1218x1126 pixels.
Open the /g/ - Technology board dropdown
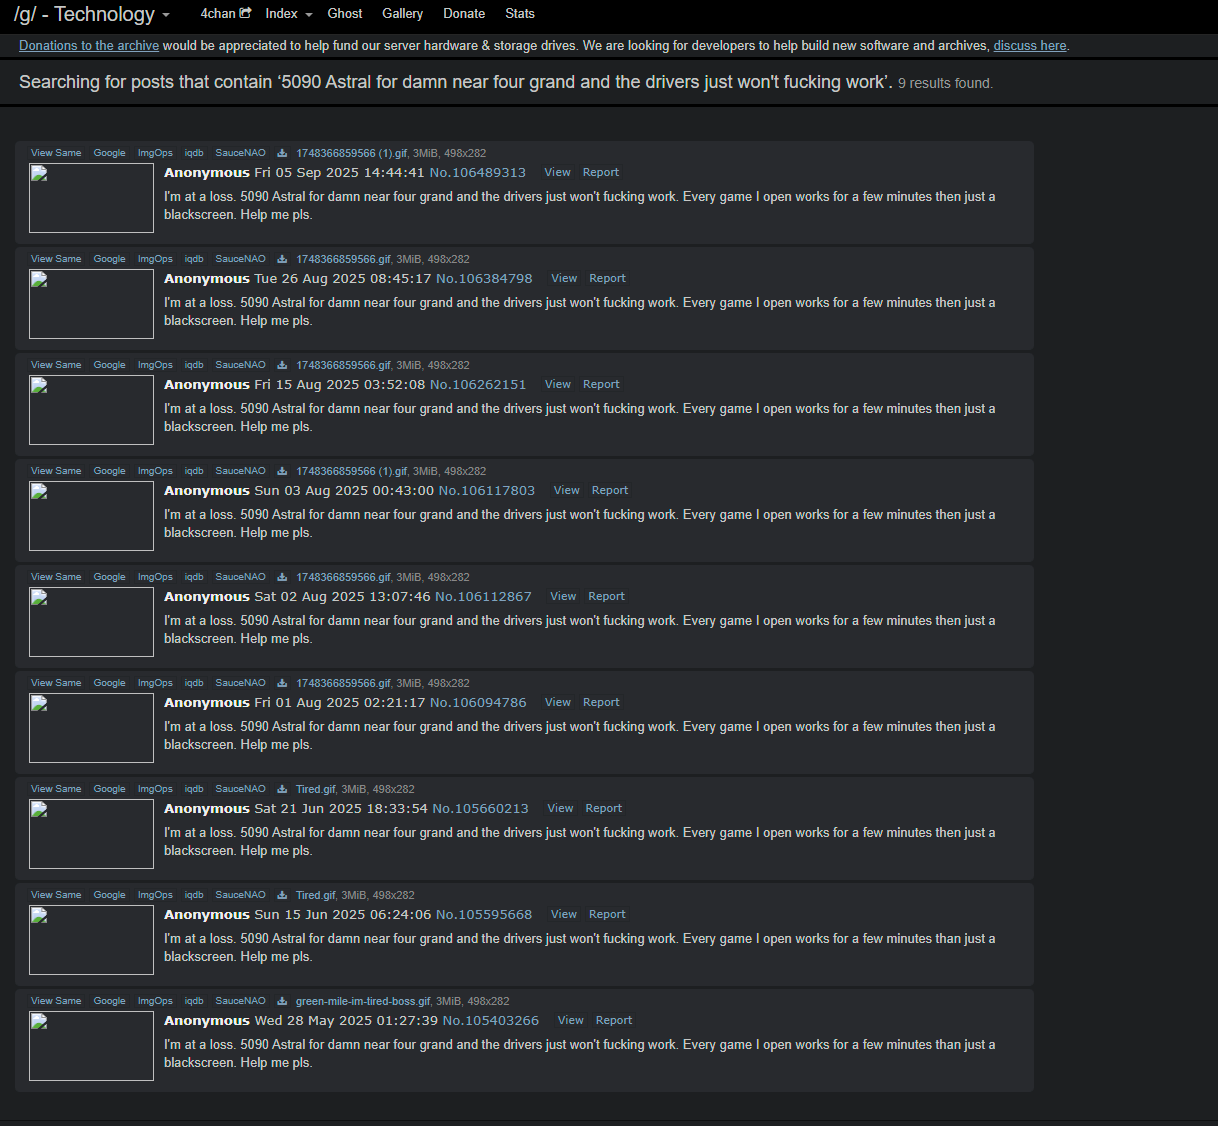tap(92, 14)
